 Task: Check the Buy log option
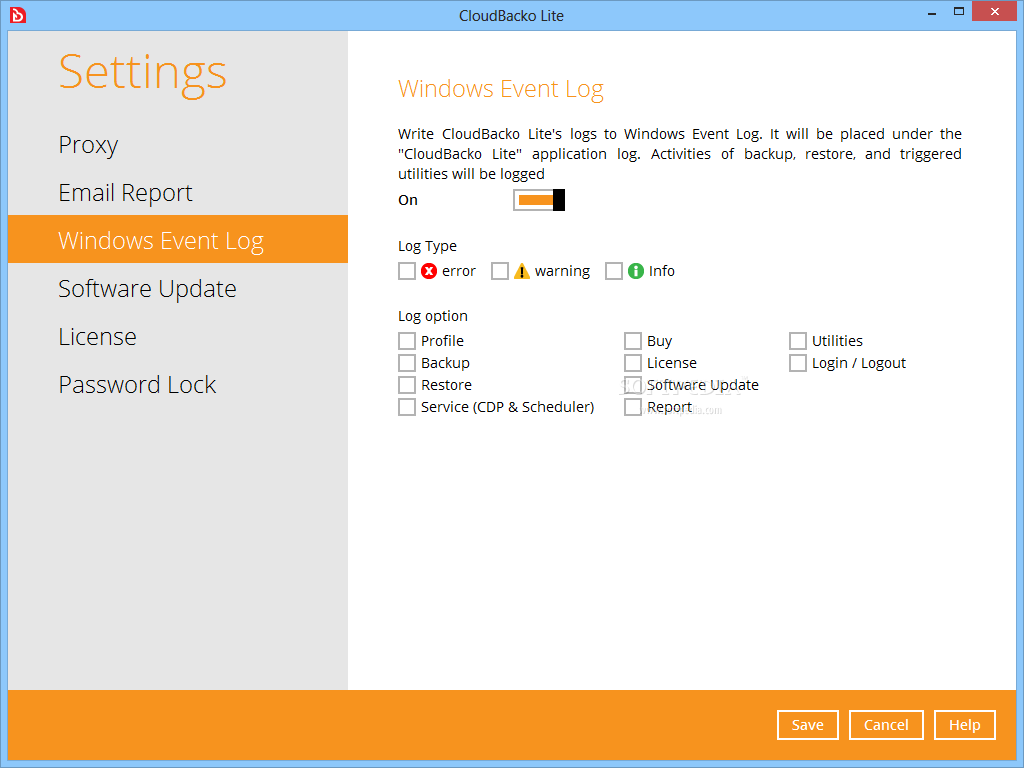[x=633, y=341]
